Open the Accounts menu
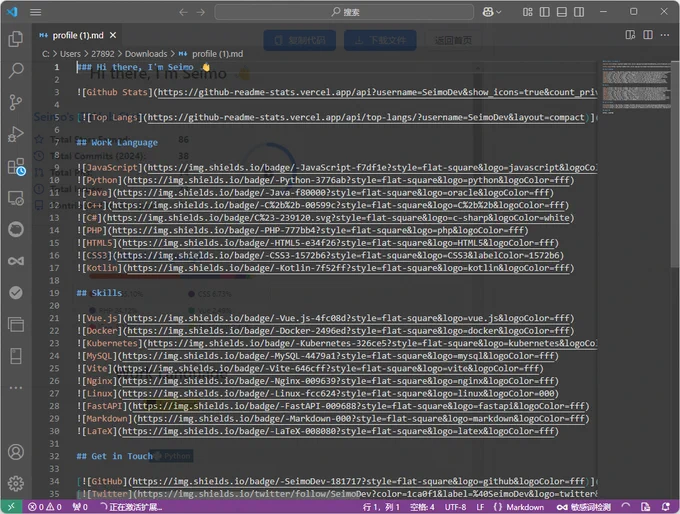This screenshot has height=514, width=680. point(16,452)
